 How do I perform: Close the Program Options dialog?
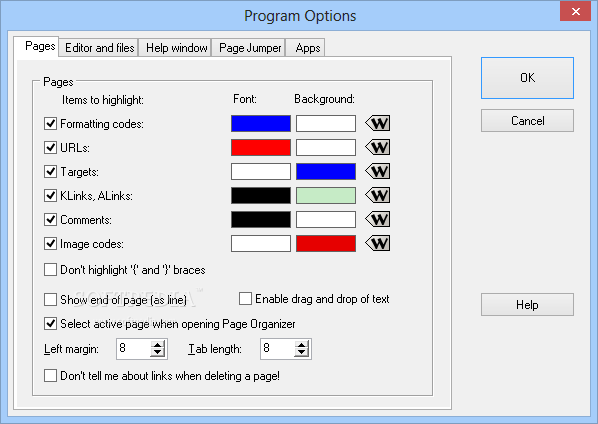575,11
